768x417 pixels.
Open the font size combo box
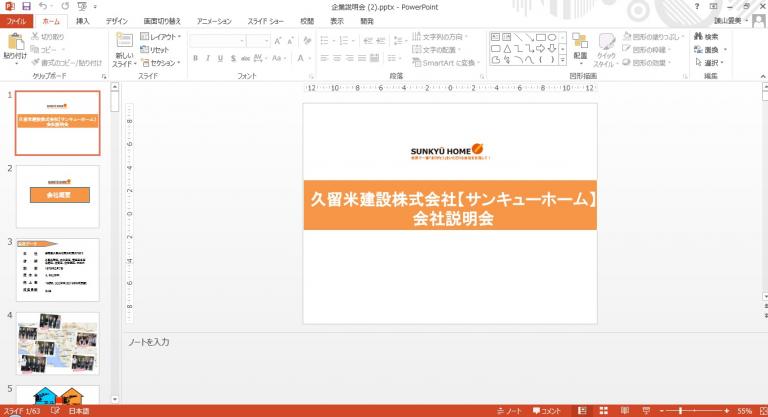(x=258, y=41)
